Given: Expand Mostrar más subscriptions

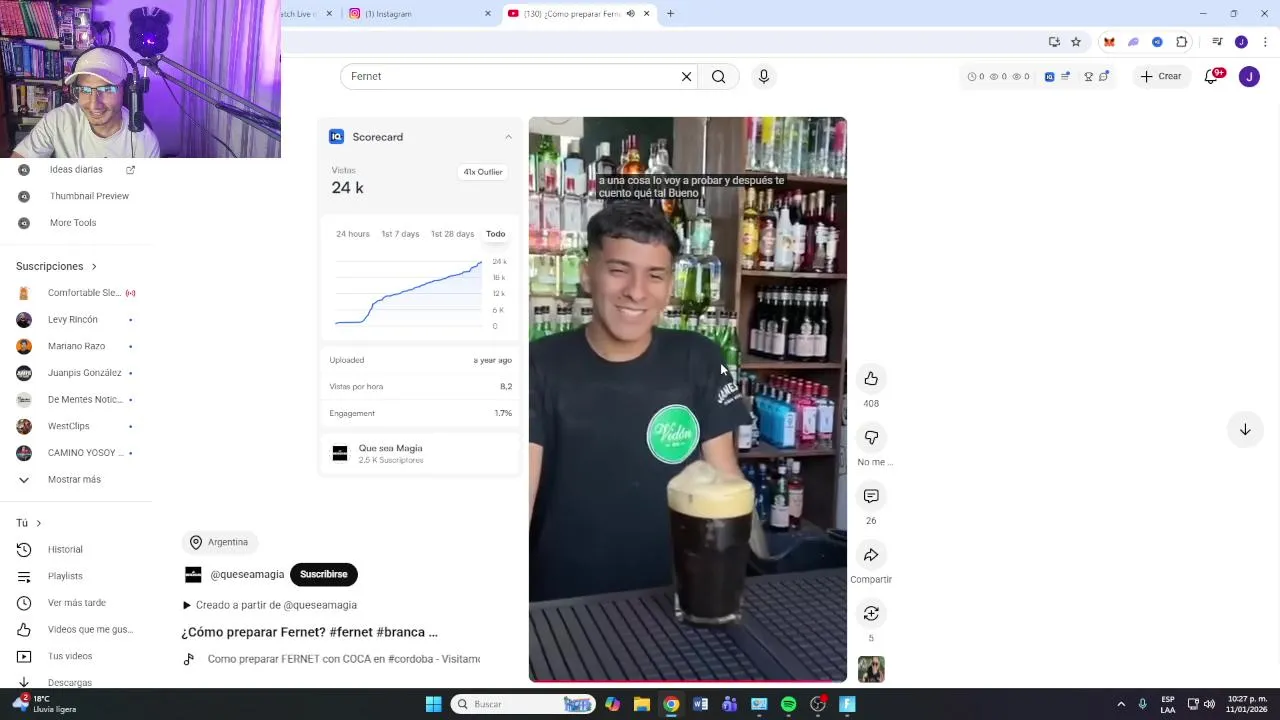Looking at the screenshot, I should click(75, 479).
